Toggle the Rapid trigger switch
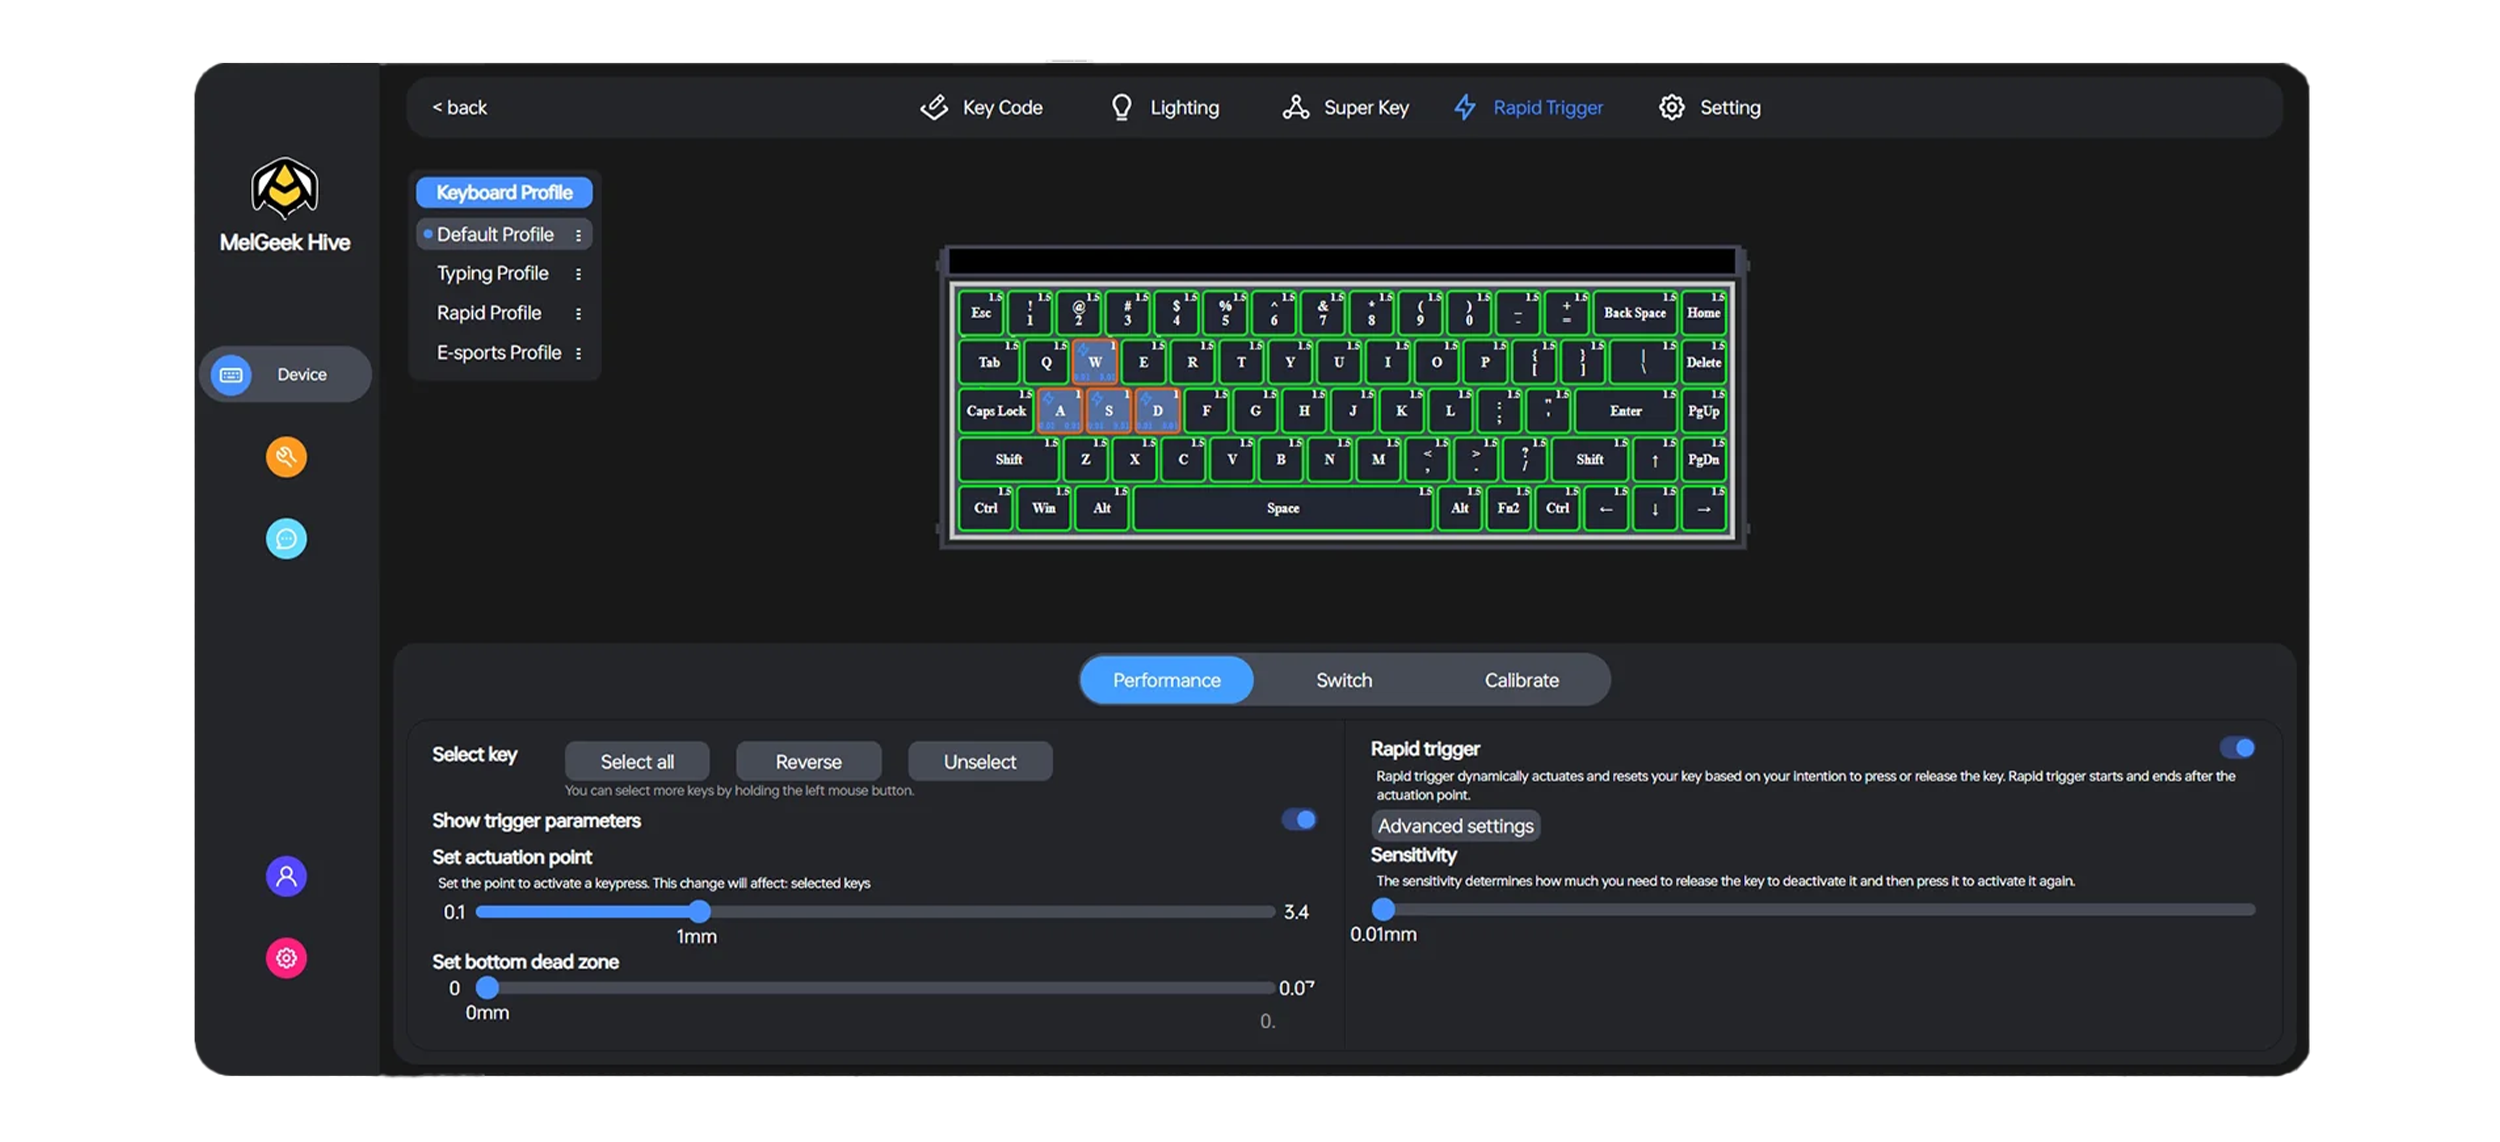This screenshot has width=2500, height=1142. click(x=2237, y=748)
